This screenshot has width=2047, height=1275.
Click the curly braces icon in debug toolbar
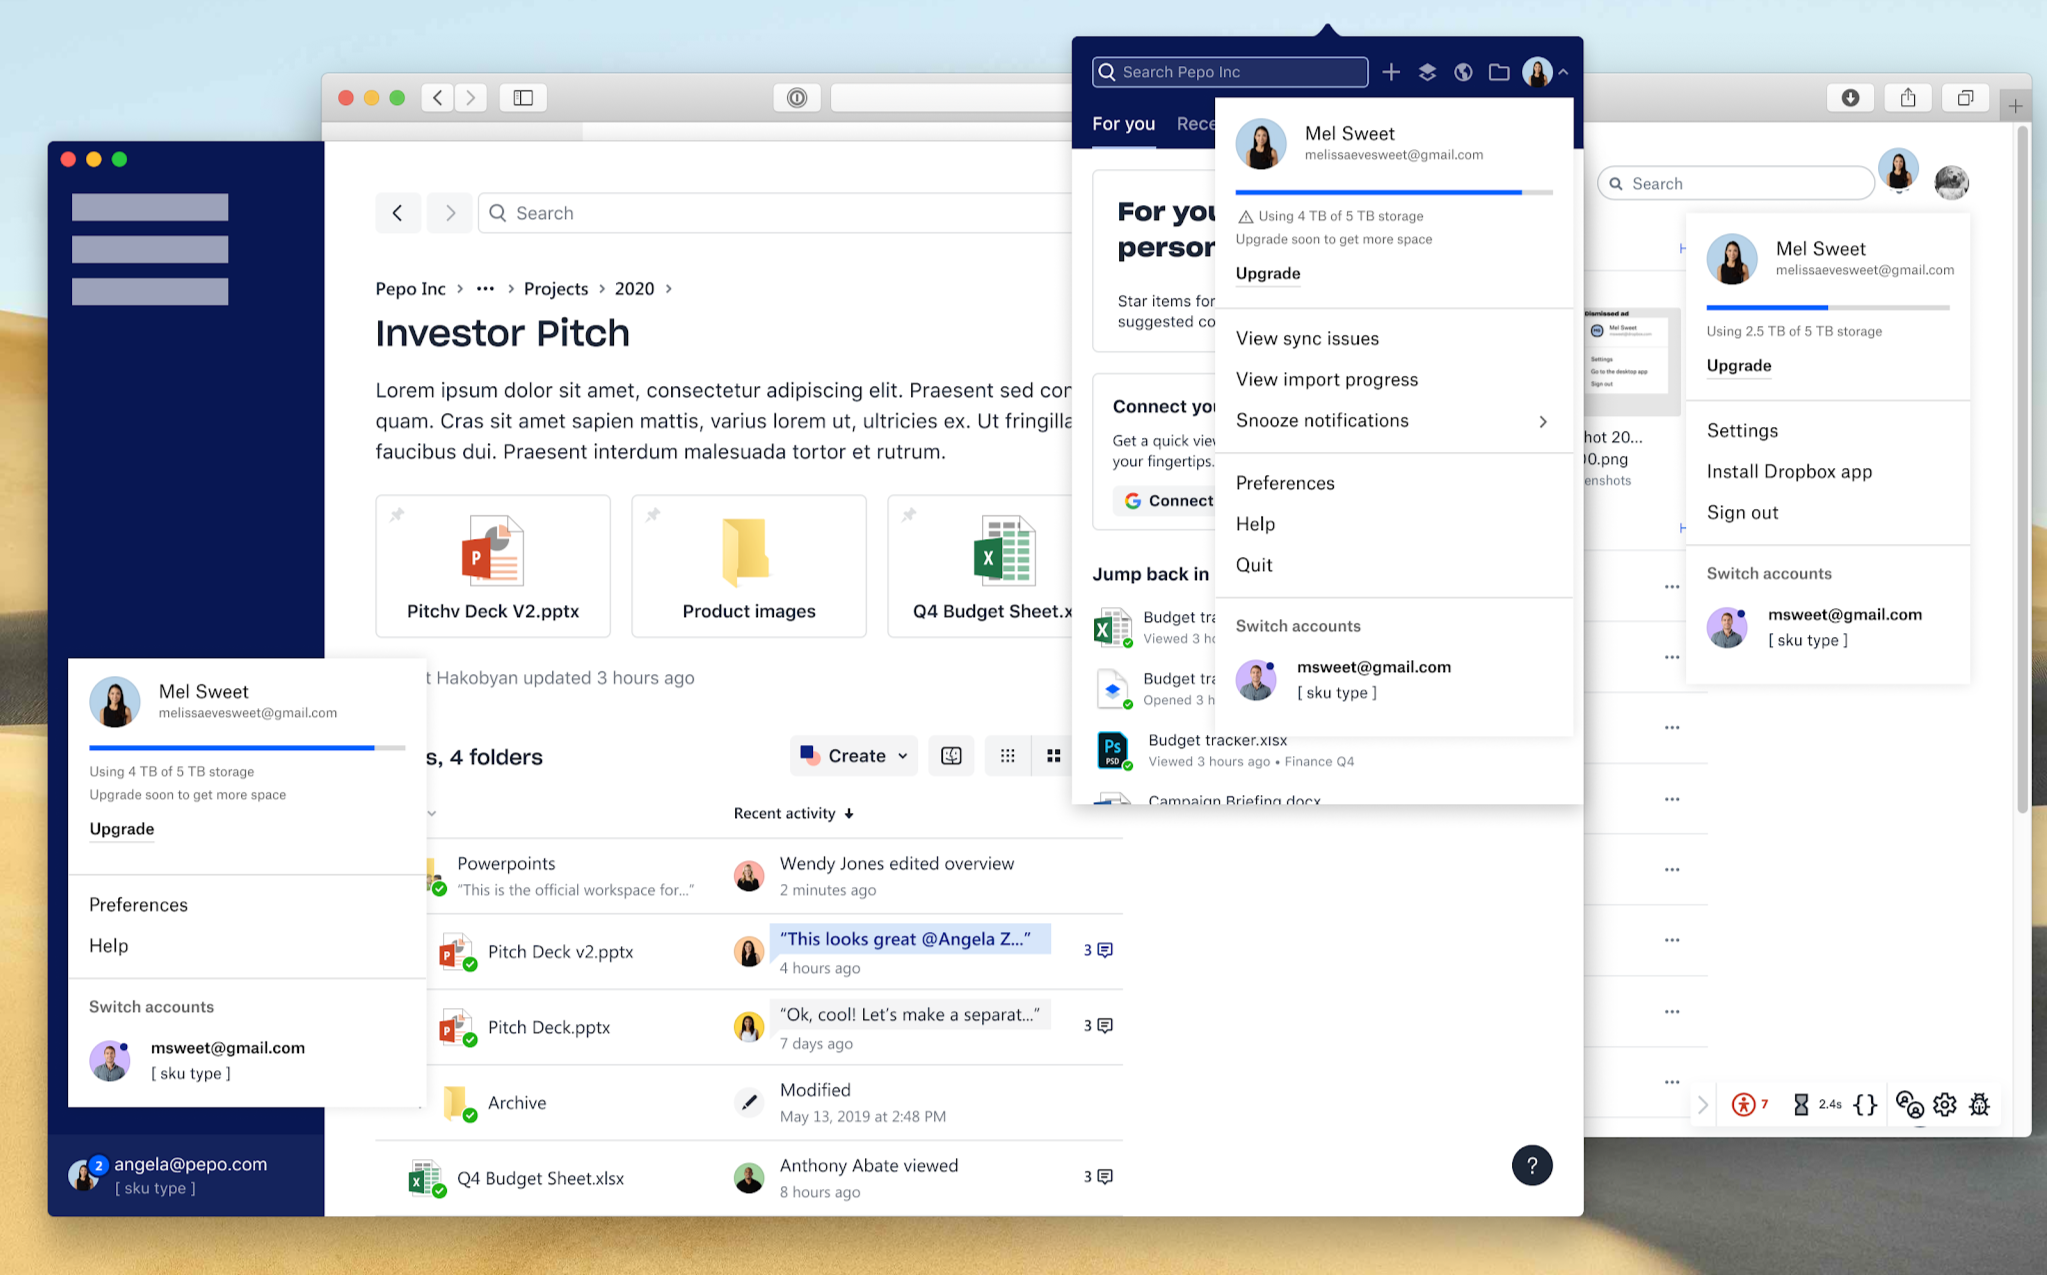(x=1864, y=1104)
